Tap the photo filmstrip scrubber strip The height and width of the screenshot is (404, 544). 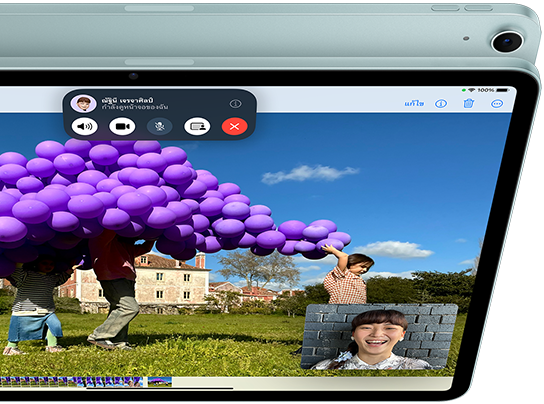pyautogui.click(x=71, y=382)
